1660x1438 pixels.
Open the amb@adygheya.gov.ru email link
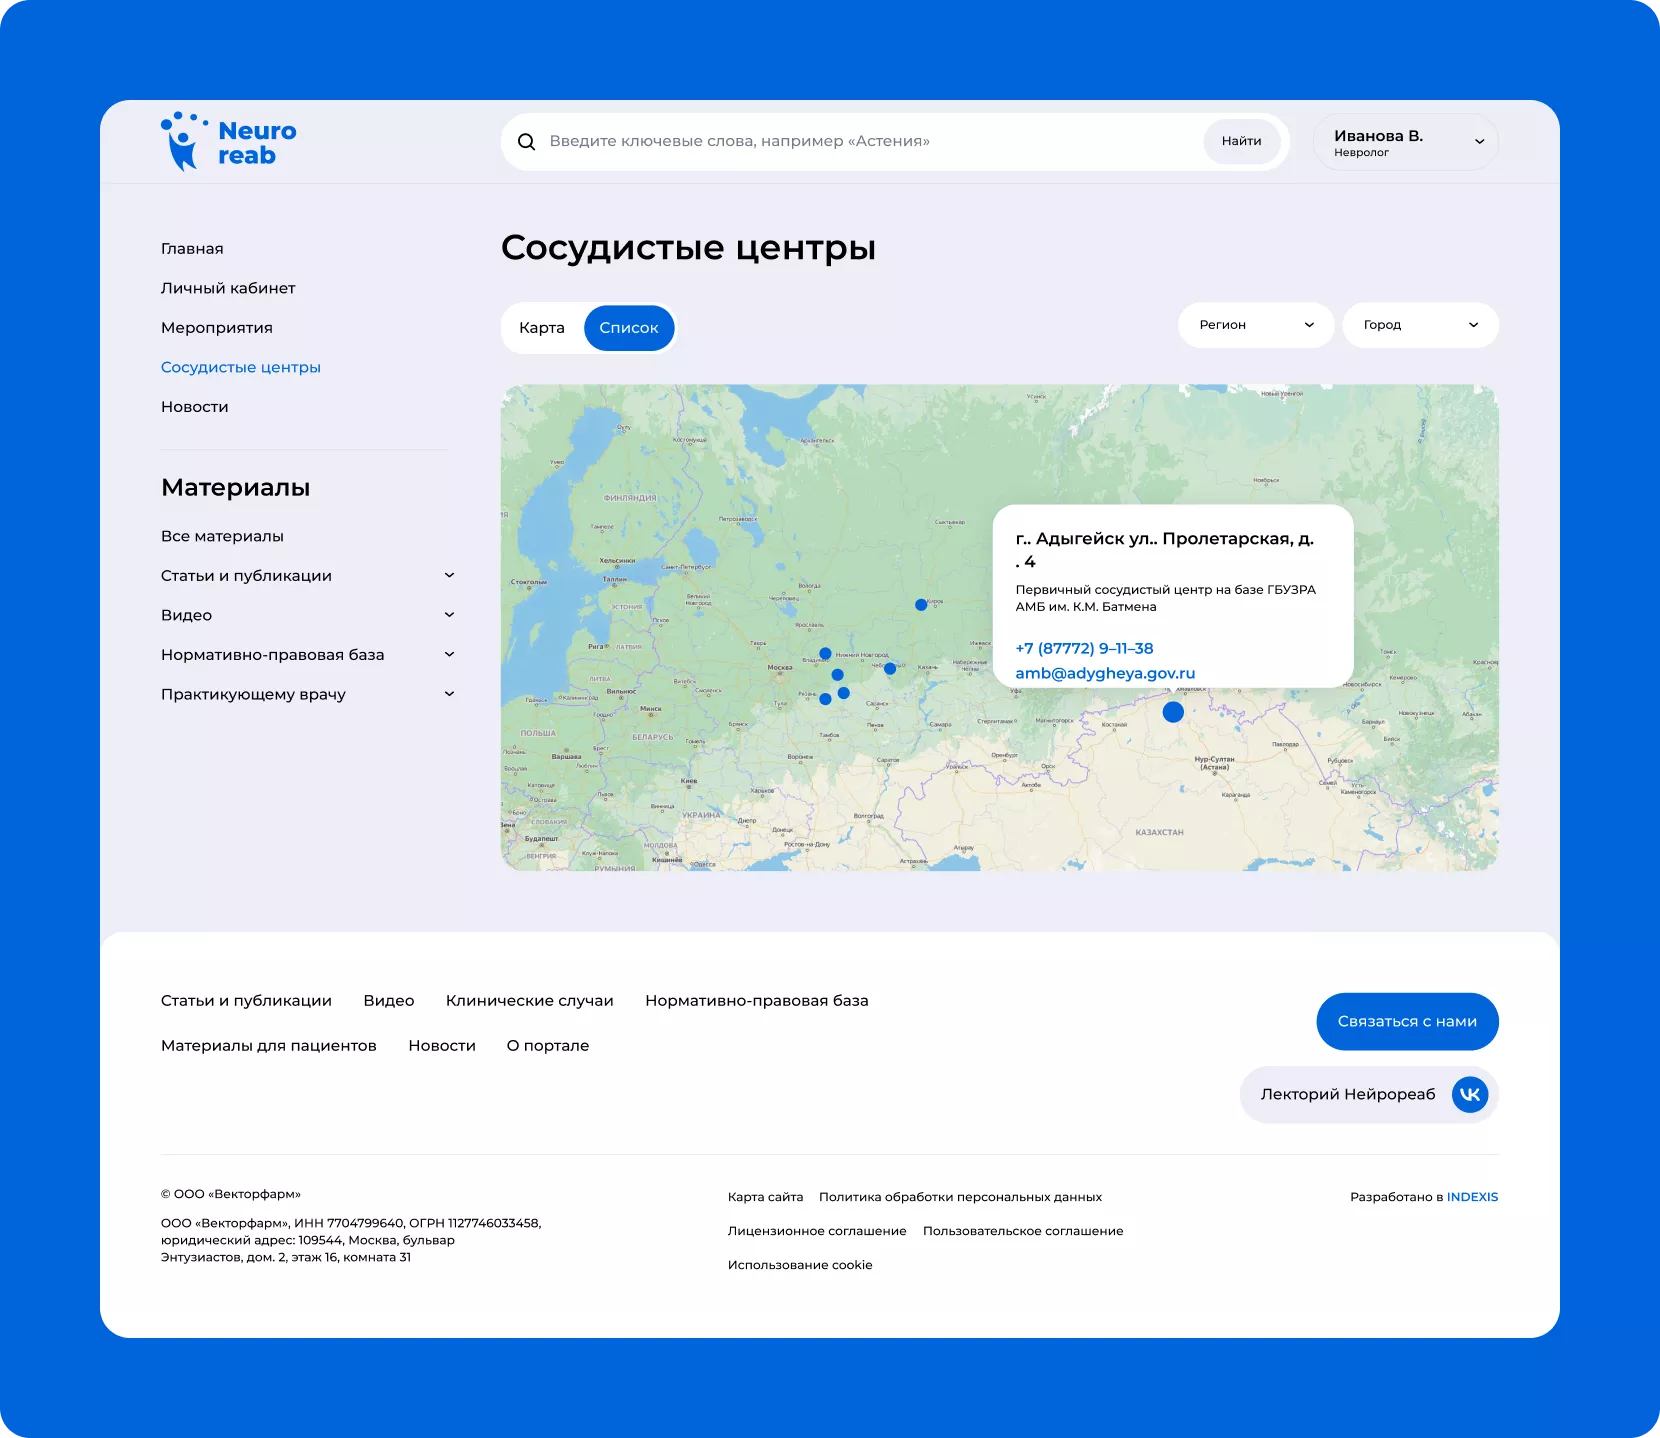click(x=1105, y=673)
